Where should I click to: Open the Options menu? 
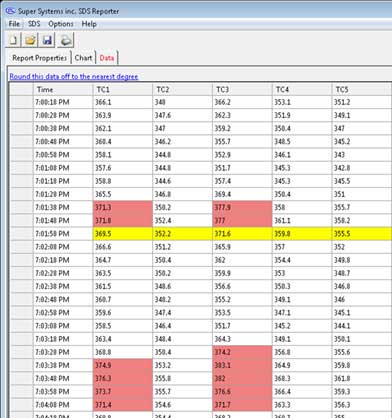tap(61, 24)
